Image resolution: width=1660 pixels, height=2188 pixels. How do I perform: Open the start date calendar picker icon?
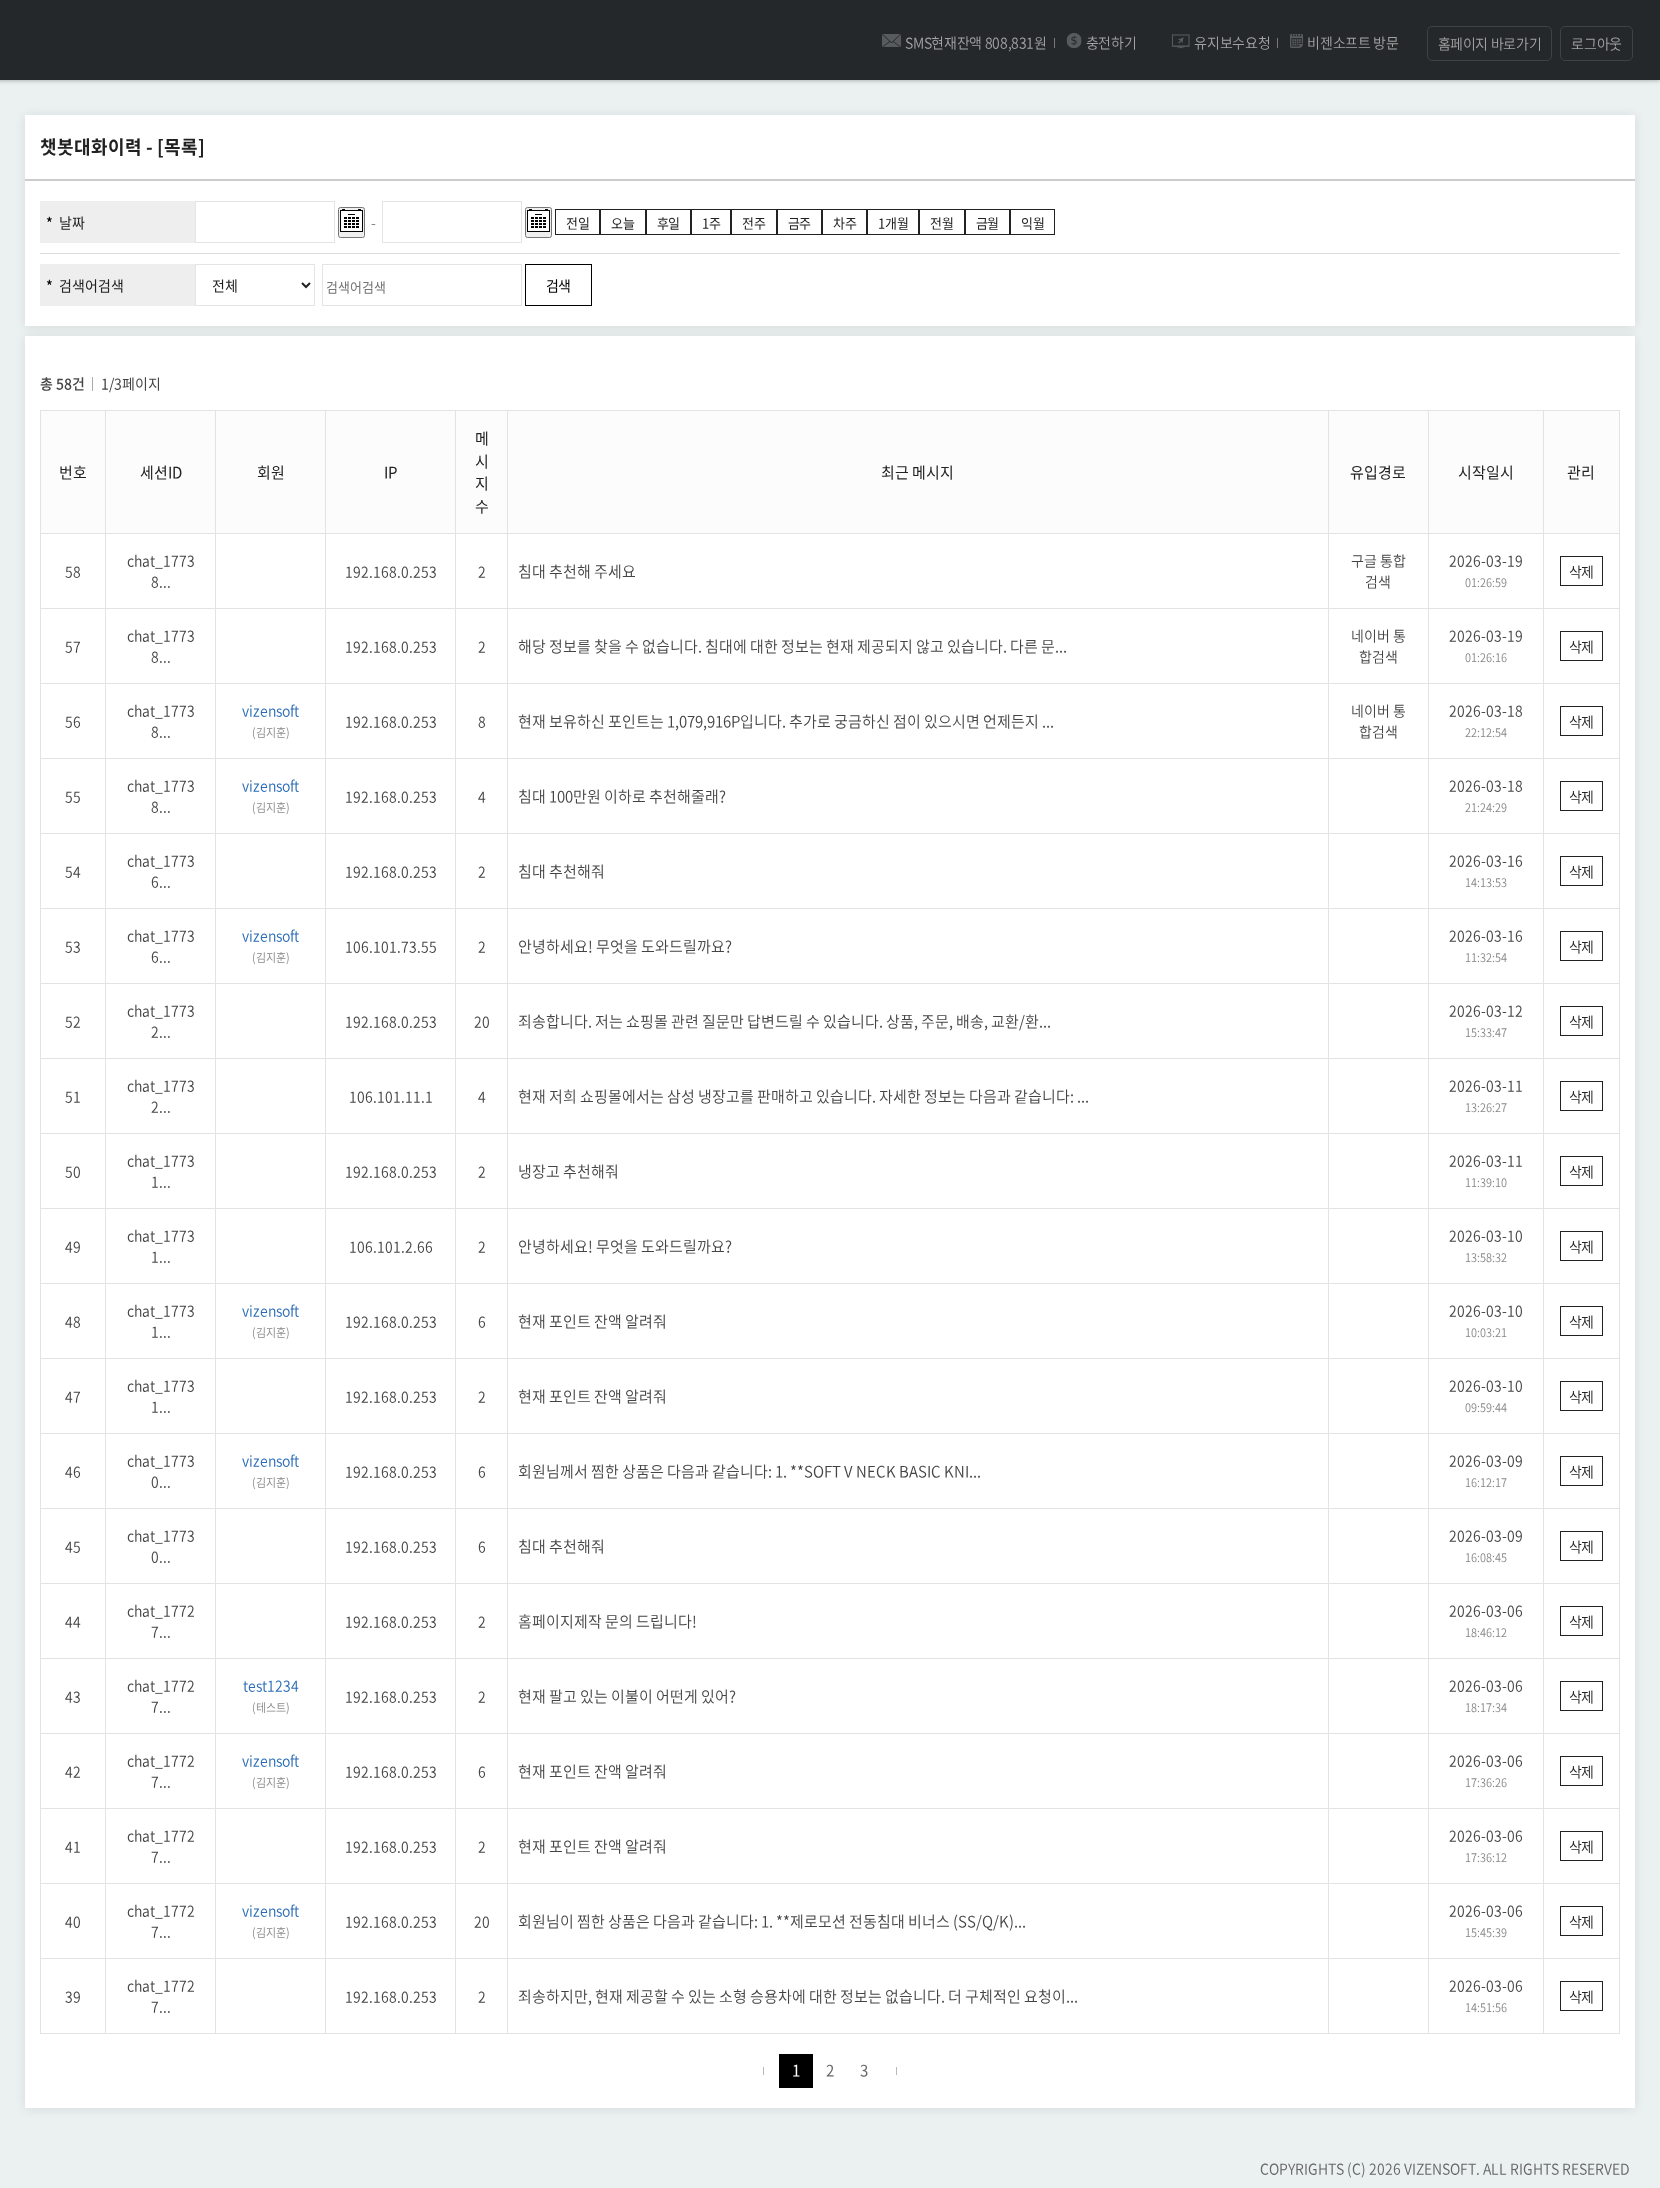point(351,221)
